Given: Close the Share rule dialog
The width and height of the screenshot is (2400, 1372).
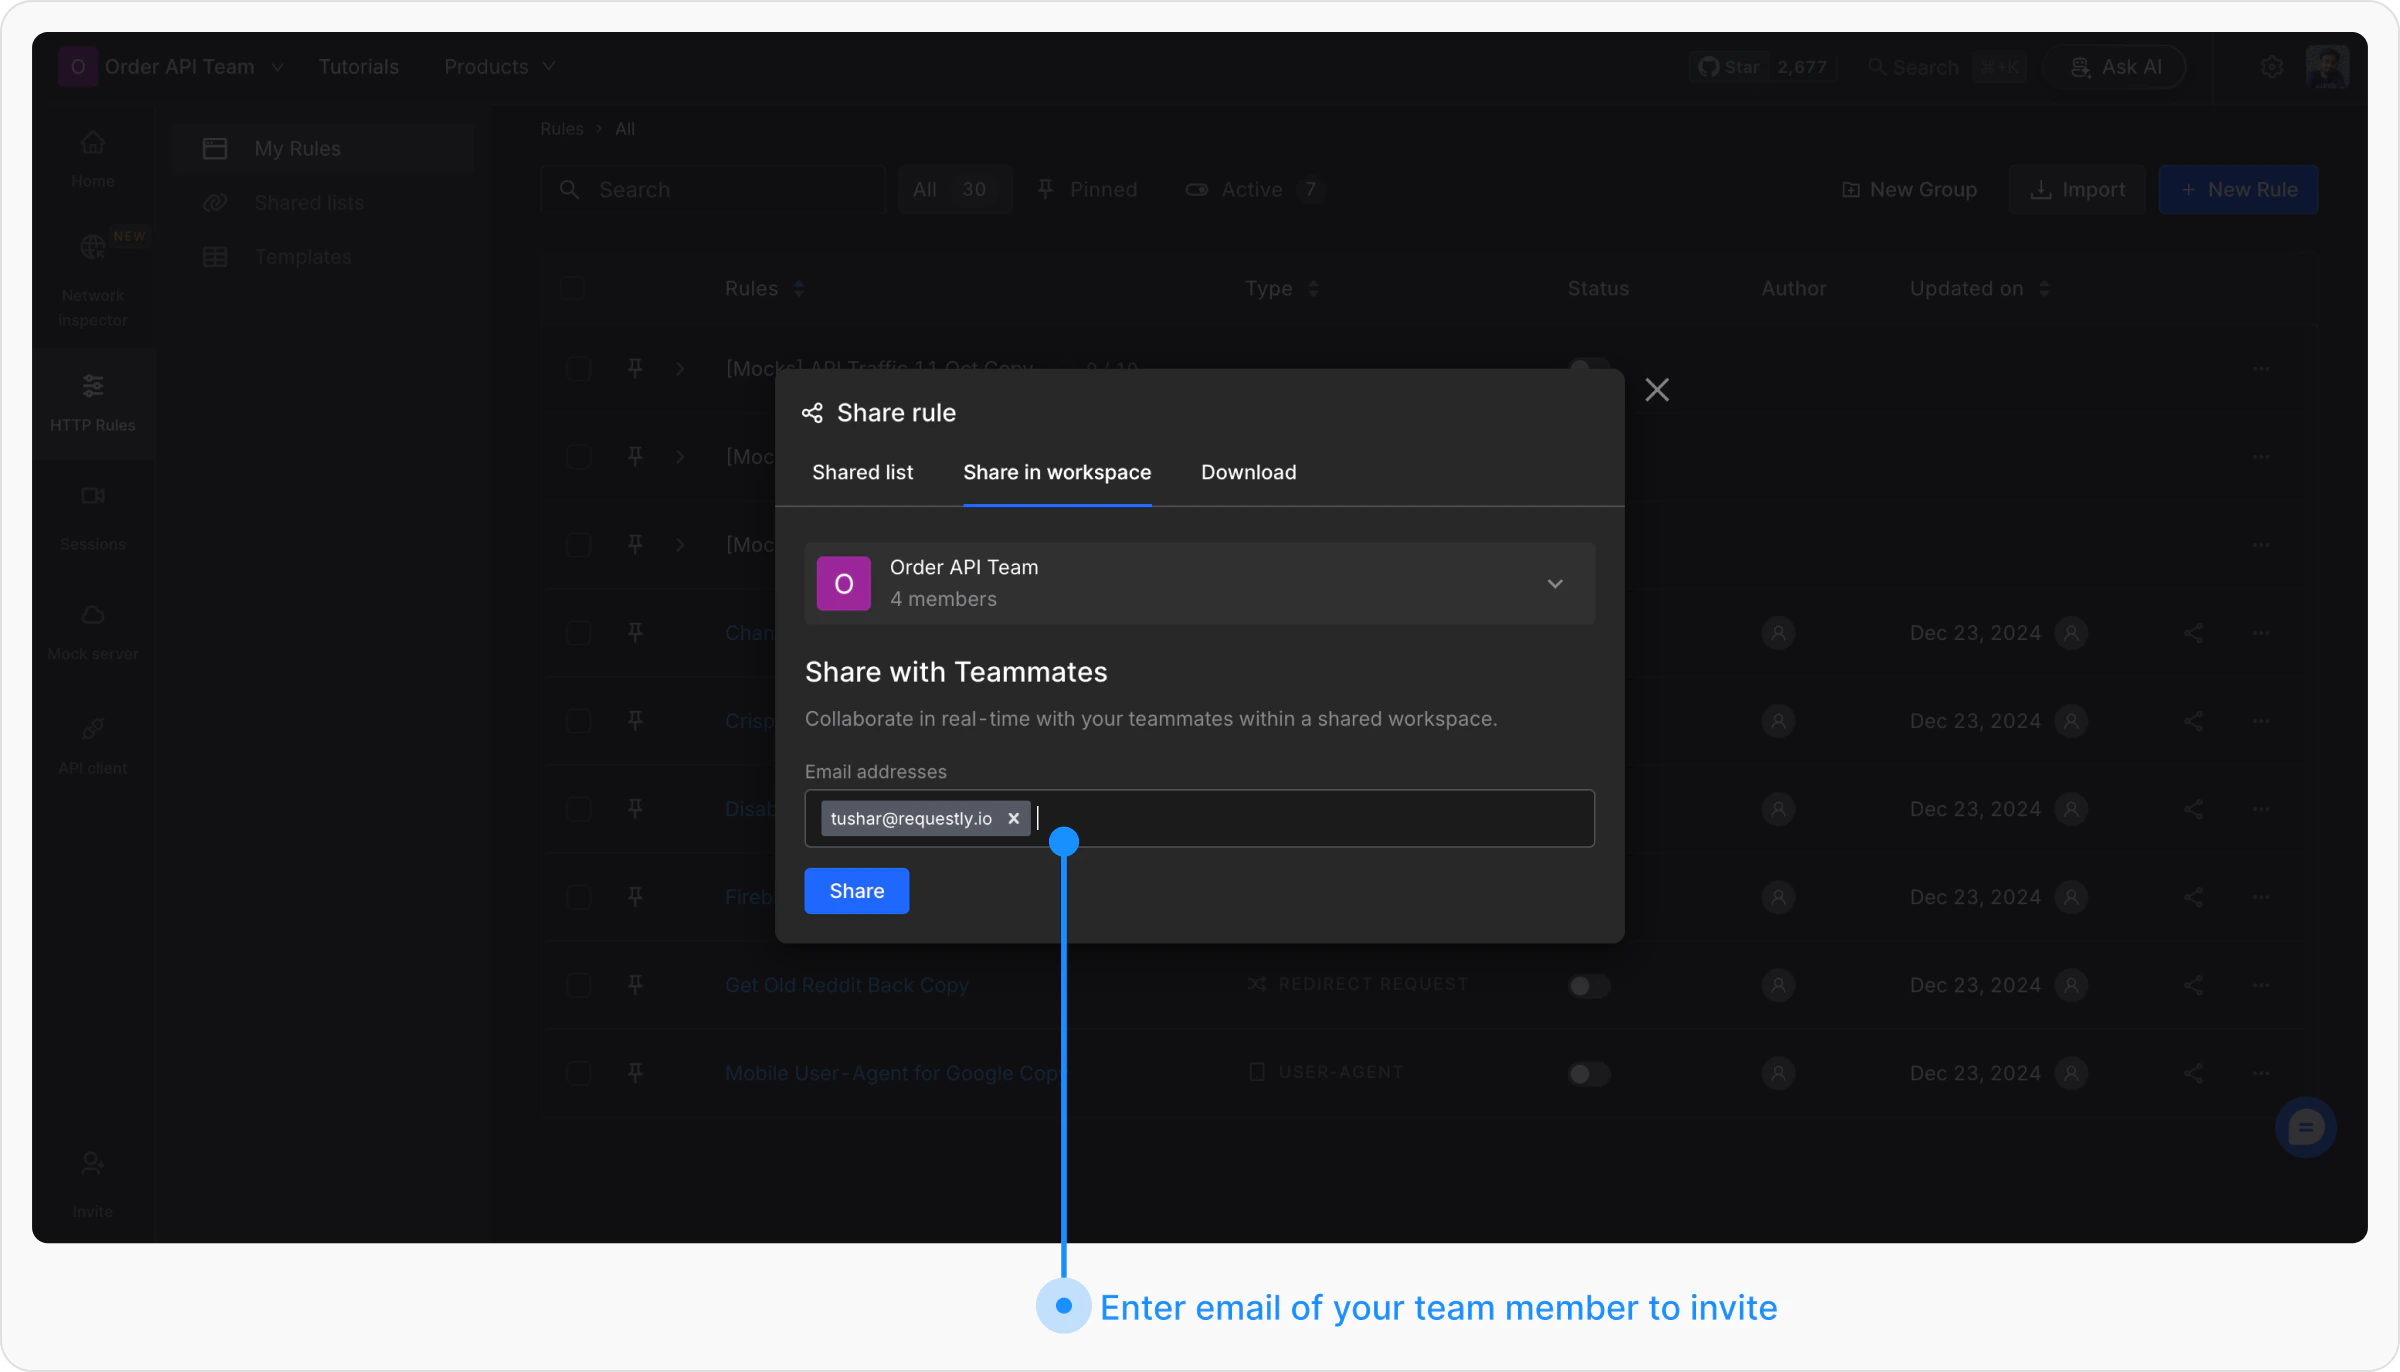Looking at the screenshot, I should (1657, 390).
